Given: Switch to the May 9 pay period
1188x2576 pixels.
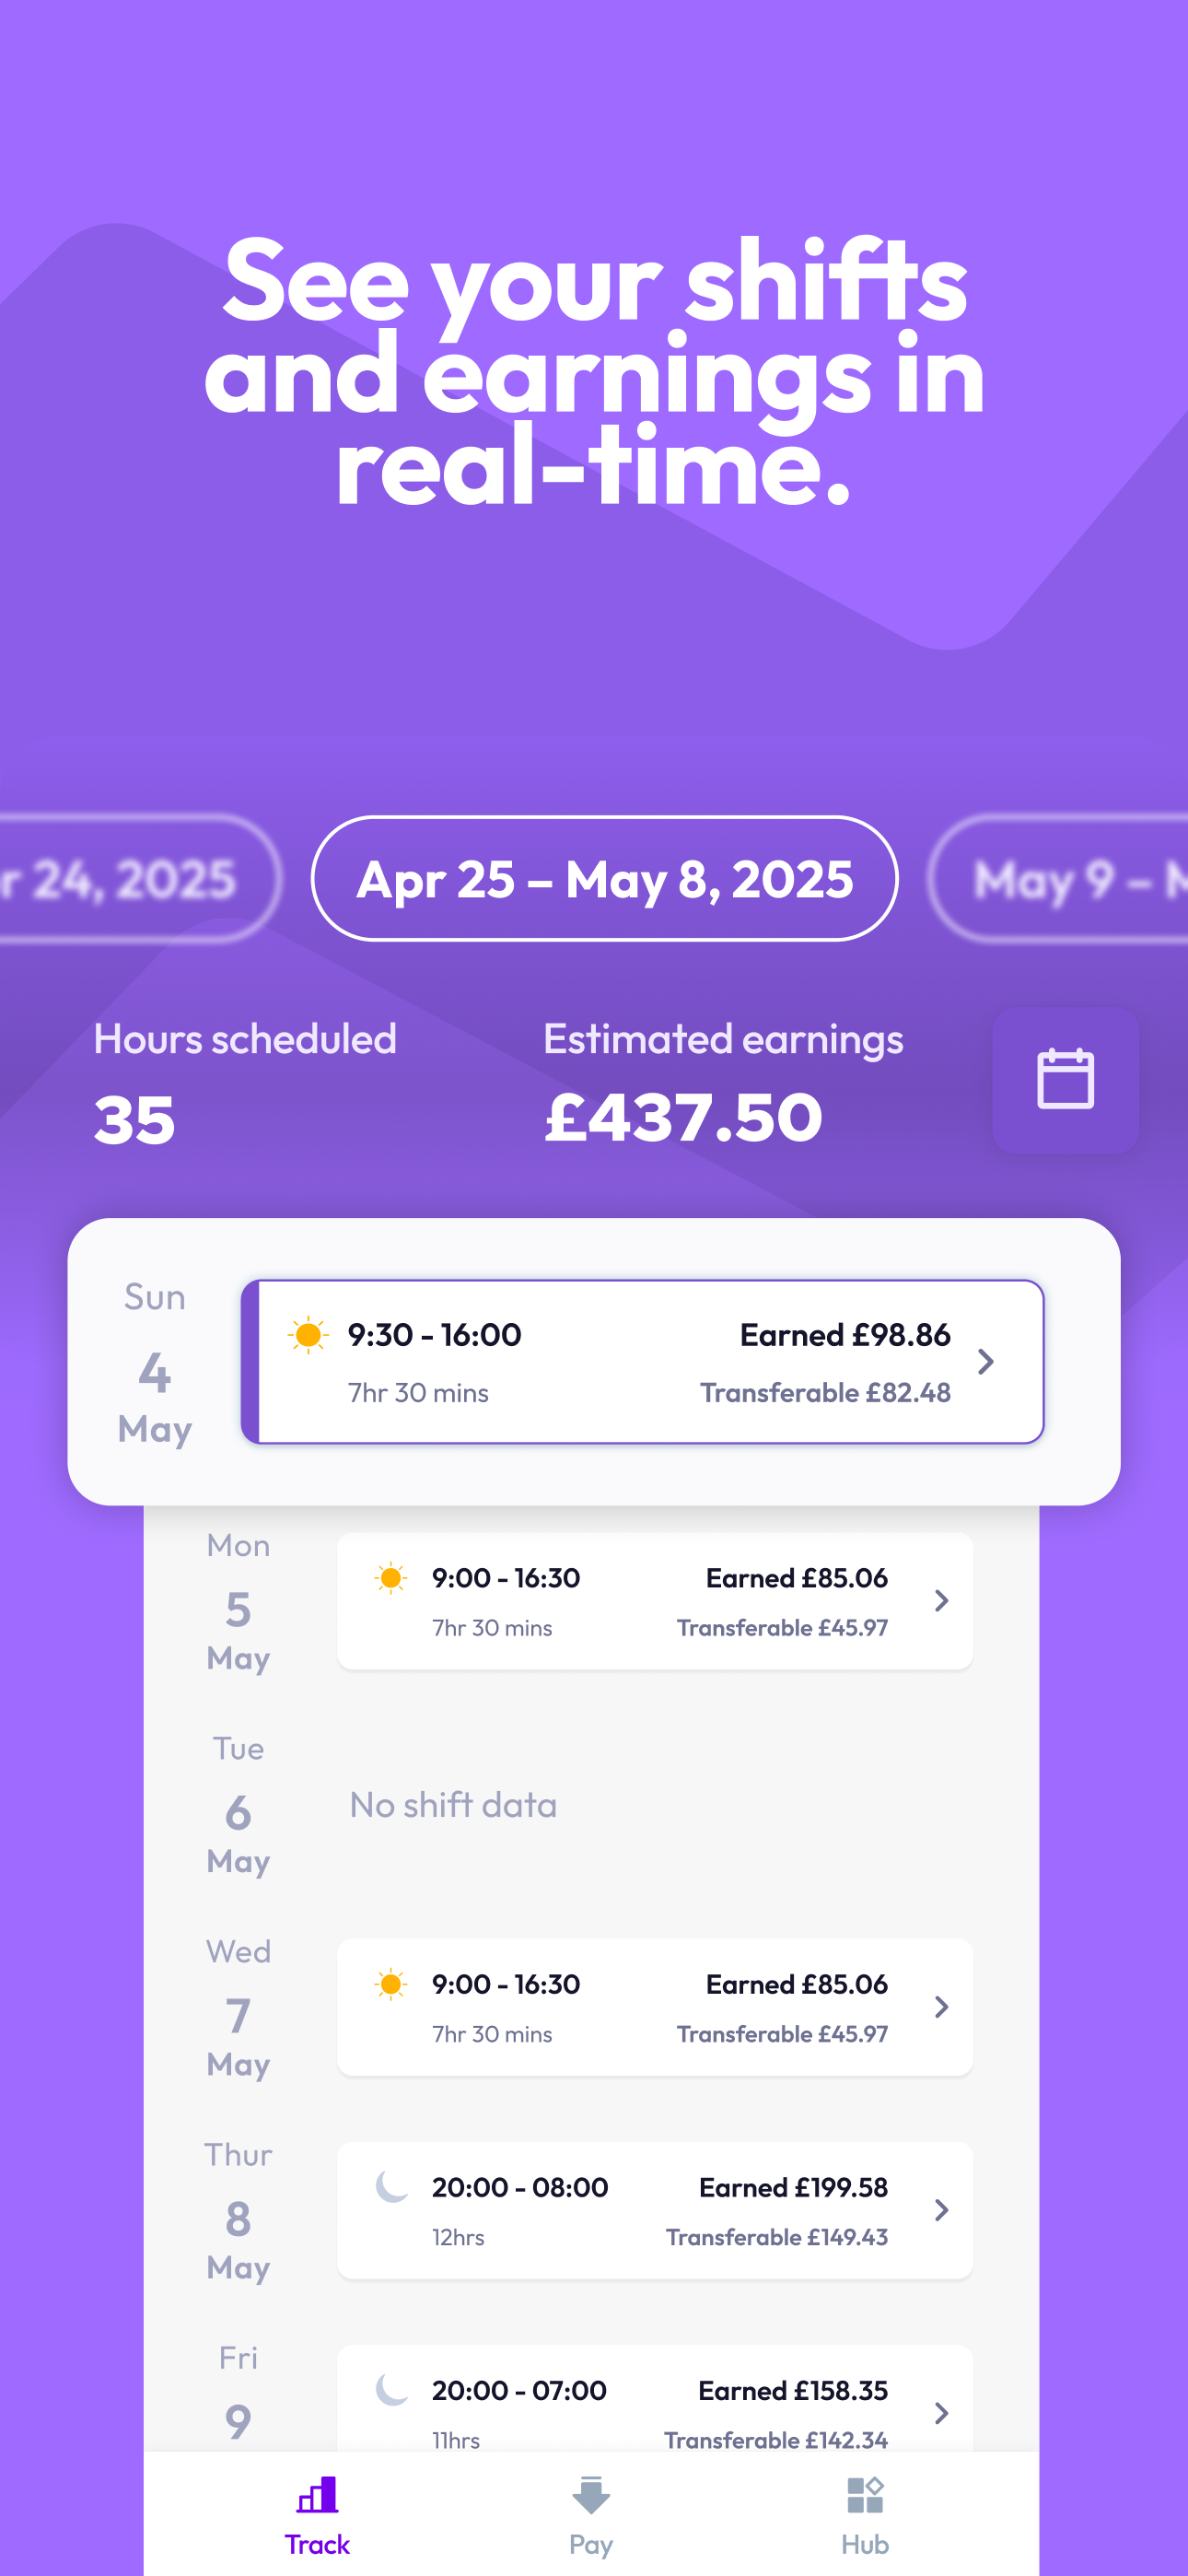Looking at the screenshot, I should pyautogui.click(x=1058, y=879).
